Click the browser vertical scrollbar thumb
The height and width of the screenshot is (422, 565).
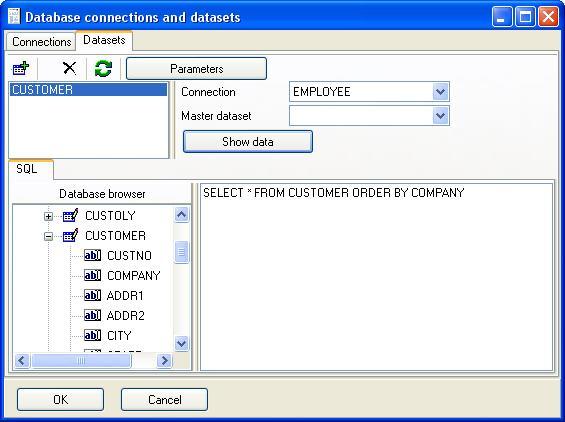point(182,252)
